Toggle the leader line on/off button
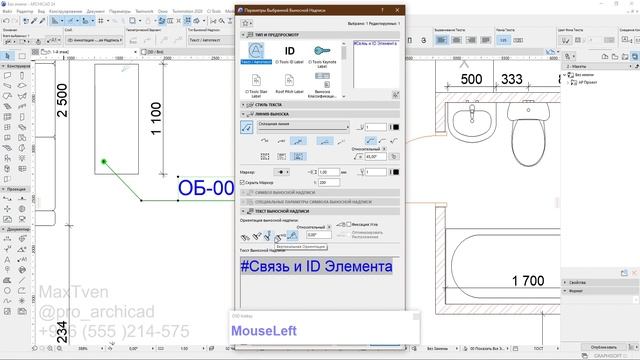This screenshot has height=360, width=640. (247, 127)
